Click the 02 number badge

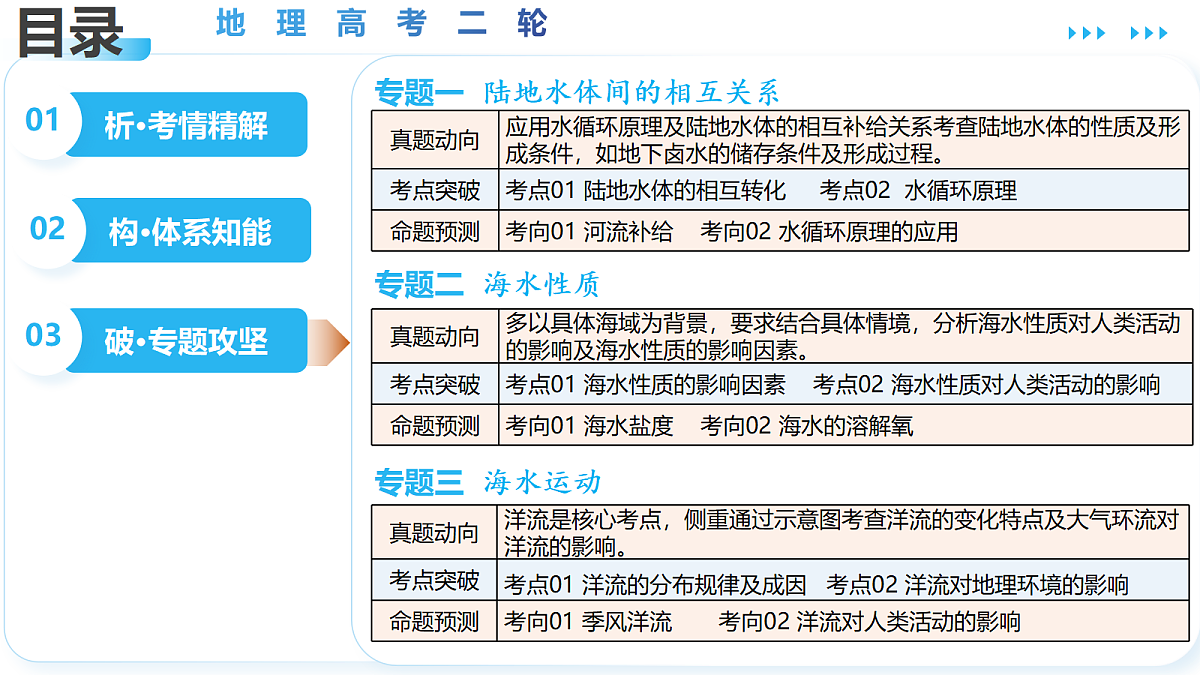(47, 229)
